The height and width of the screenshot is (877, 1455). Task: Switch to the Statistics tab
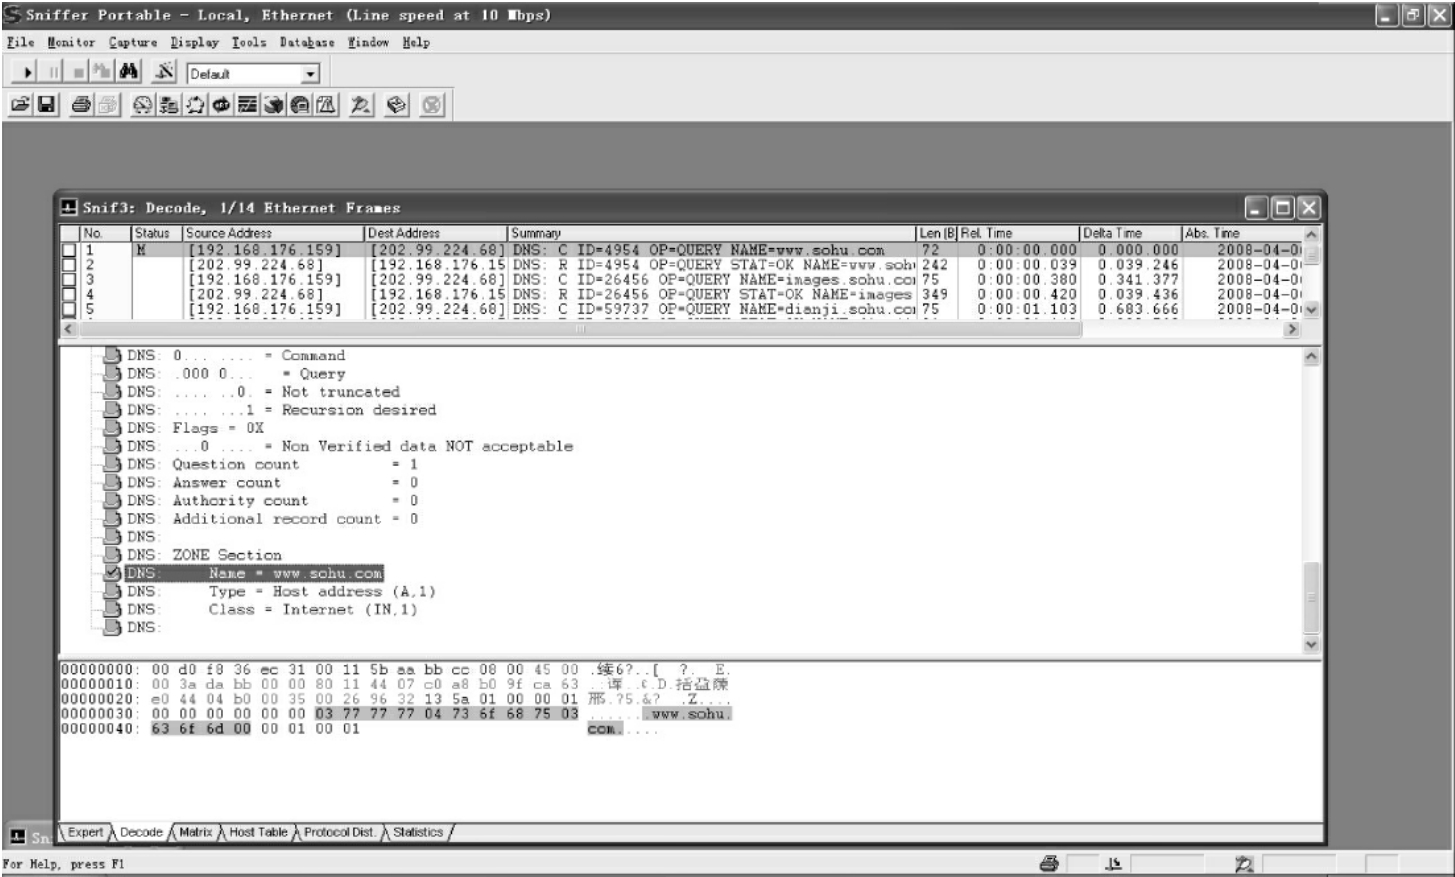click(x=417, y=832)
